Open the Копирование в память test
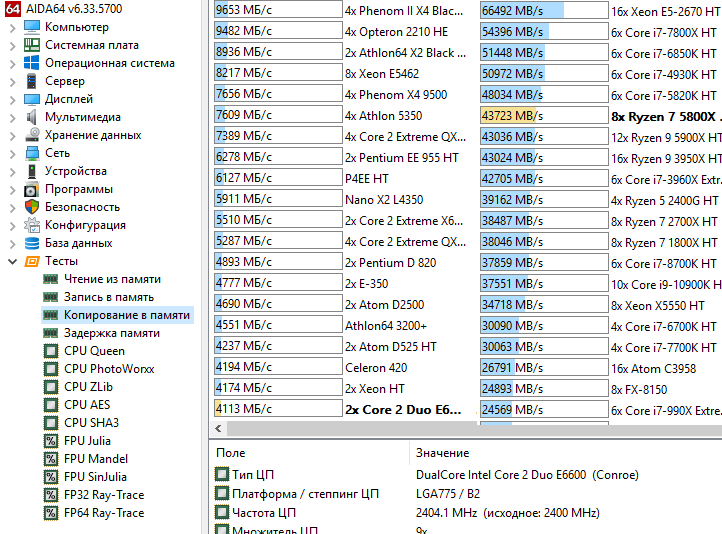 click(x=127, y=315)
